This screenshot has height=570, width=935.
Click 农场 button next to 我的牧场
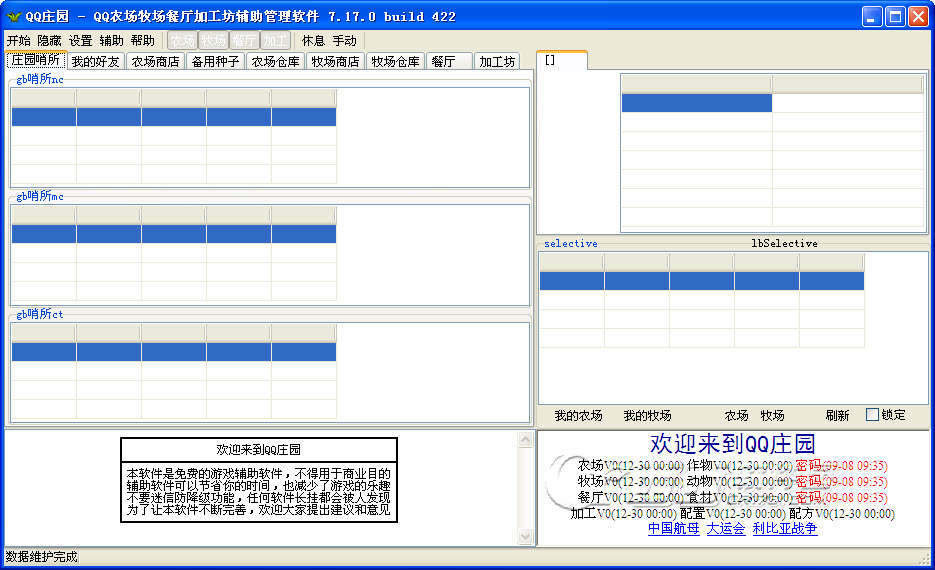pyautogui.click(x=736, y=416)
